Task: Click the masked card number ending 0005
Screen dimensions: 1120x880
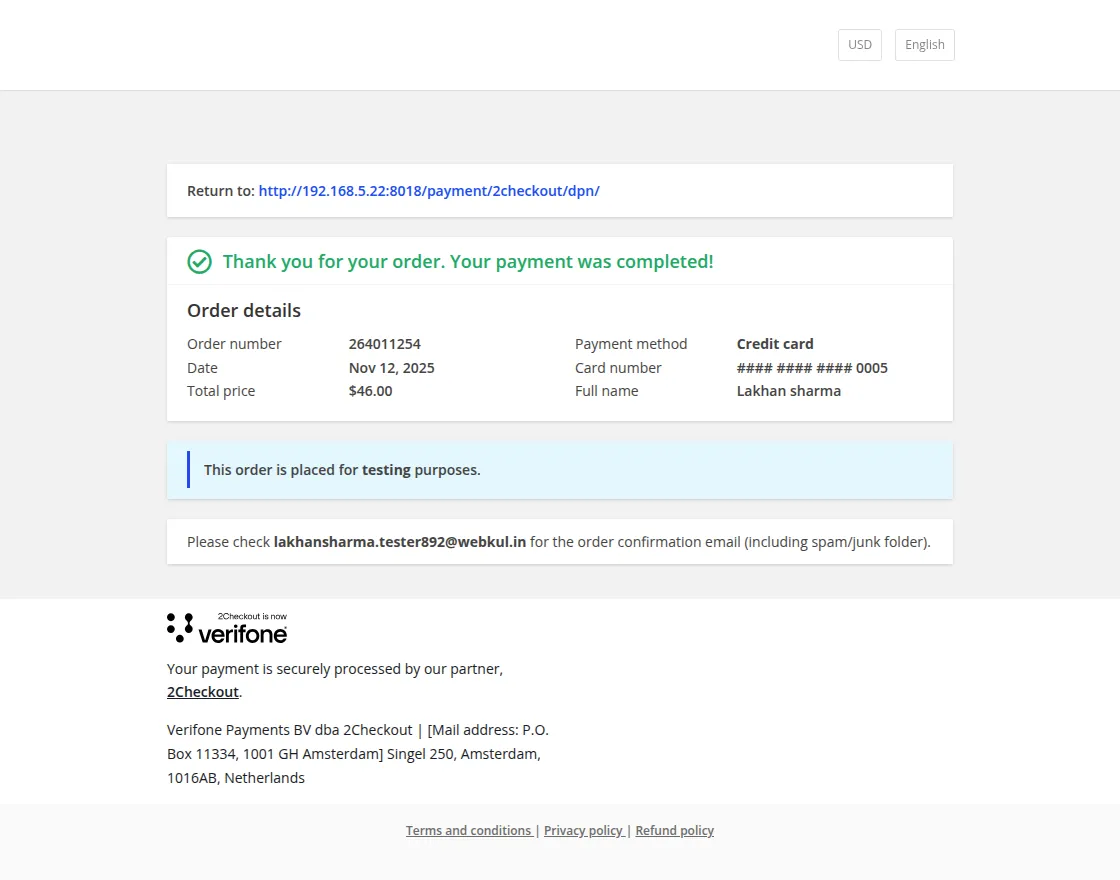Action: [812, 367]
